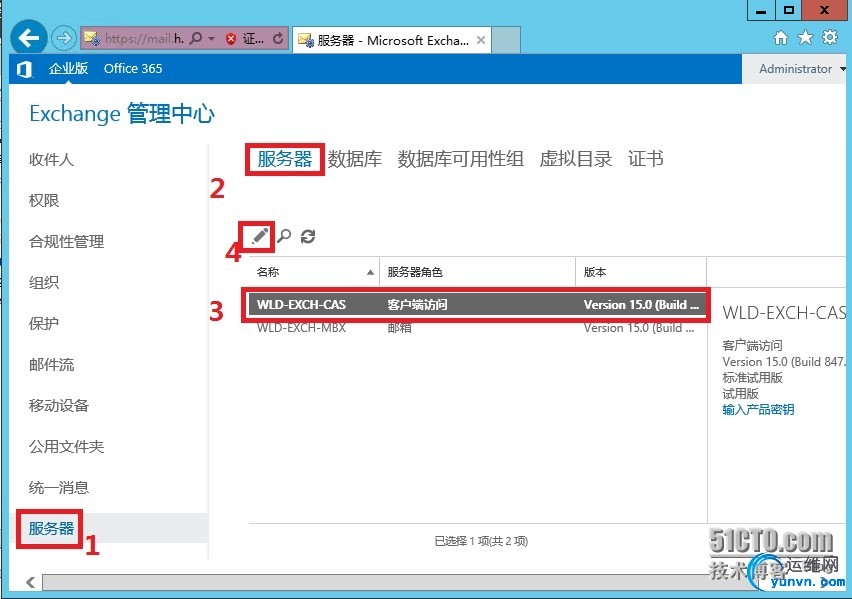852x599 pixels.
Task: Click the search magnifier in address bar
Action: tap(196, 38)
